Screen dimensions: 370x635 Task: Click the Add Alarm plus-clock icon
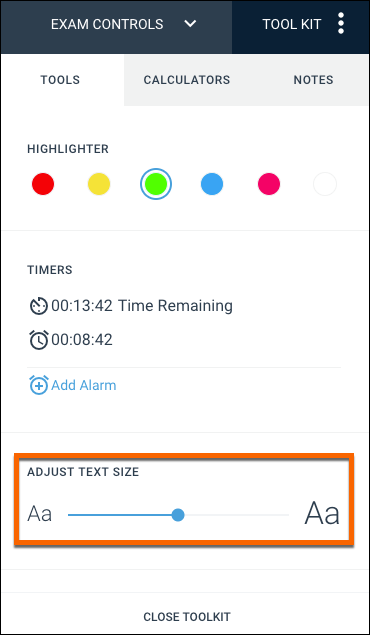pyautogui.click(x=39, y=385)
